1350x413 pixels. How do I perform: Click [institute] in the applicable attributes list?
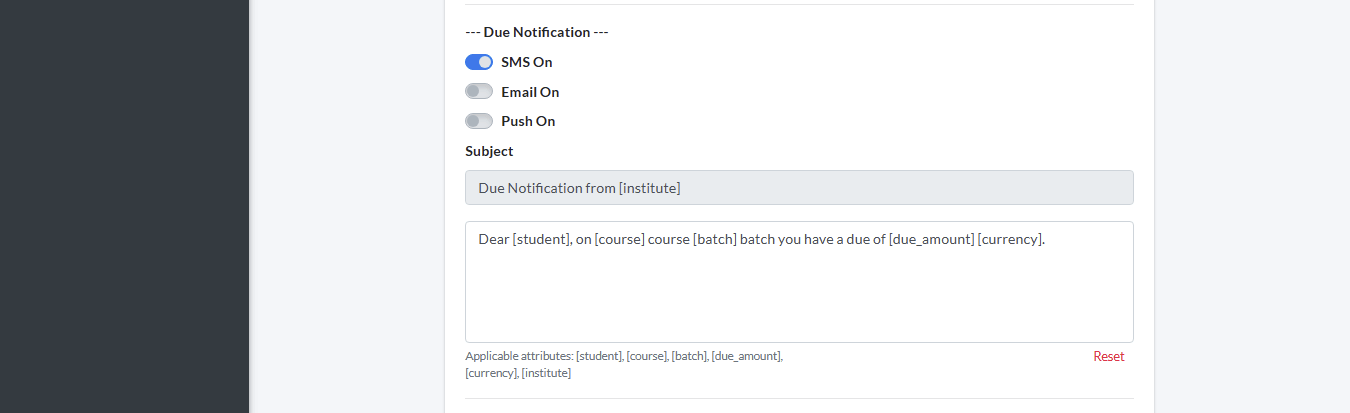pos(545,373)
